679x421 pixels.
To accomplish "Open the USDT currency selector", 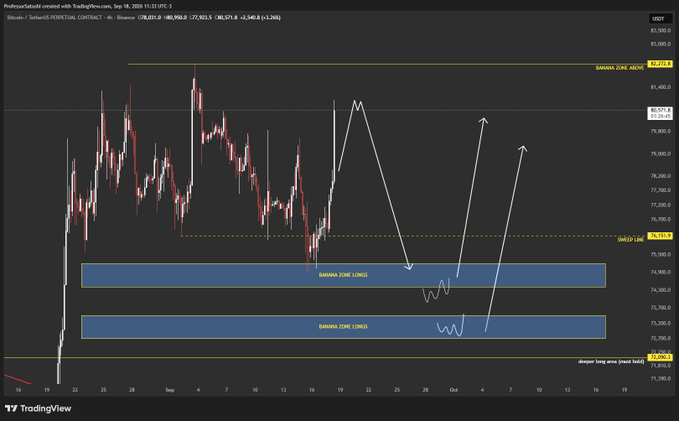I will [x=658, y=19].
